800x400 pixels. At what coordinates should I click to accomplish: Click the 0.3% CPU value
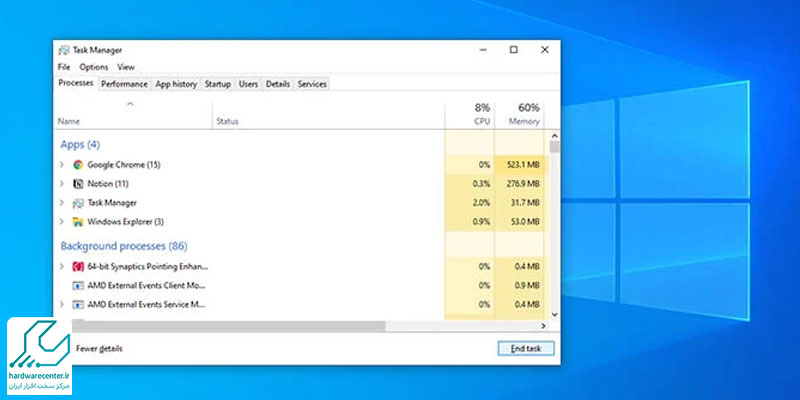click(x=481, y=184)
